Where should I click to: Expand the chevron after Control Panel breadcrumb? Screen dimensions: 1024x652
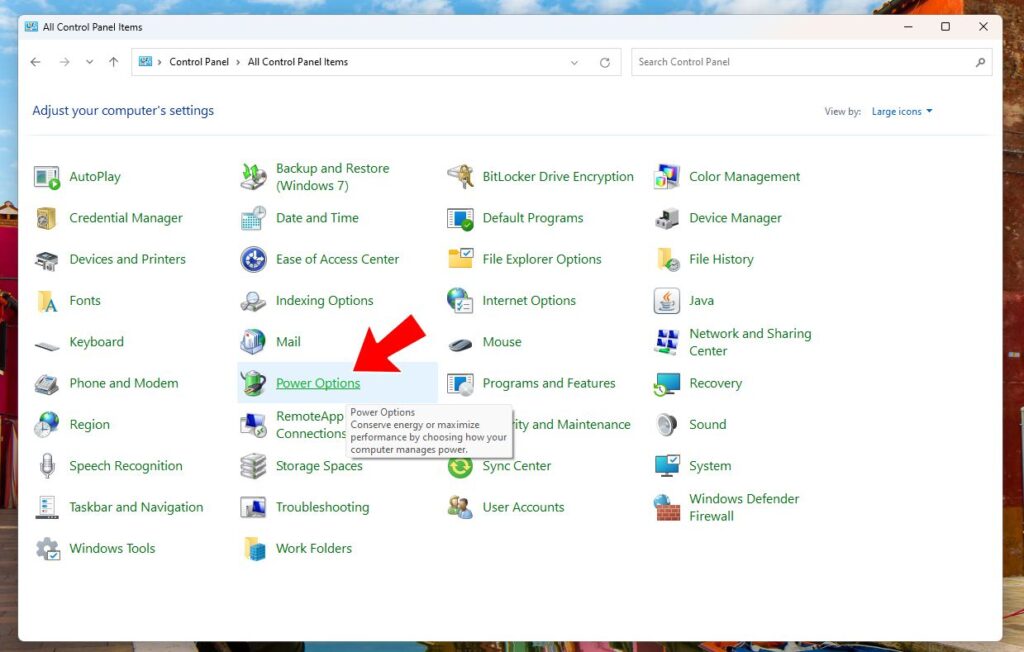pos(238,62)
